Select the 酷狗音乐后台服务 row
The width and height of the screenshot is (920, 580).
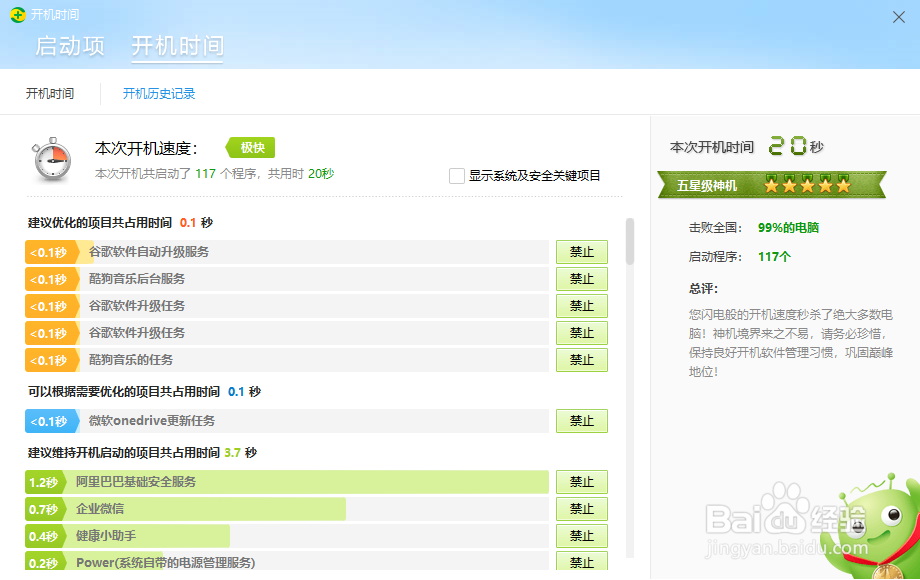[x=287, y=279]
